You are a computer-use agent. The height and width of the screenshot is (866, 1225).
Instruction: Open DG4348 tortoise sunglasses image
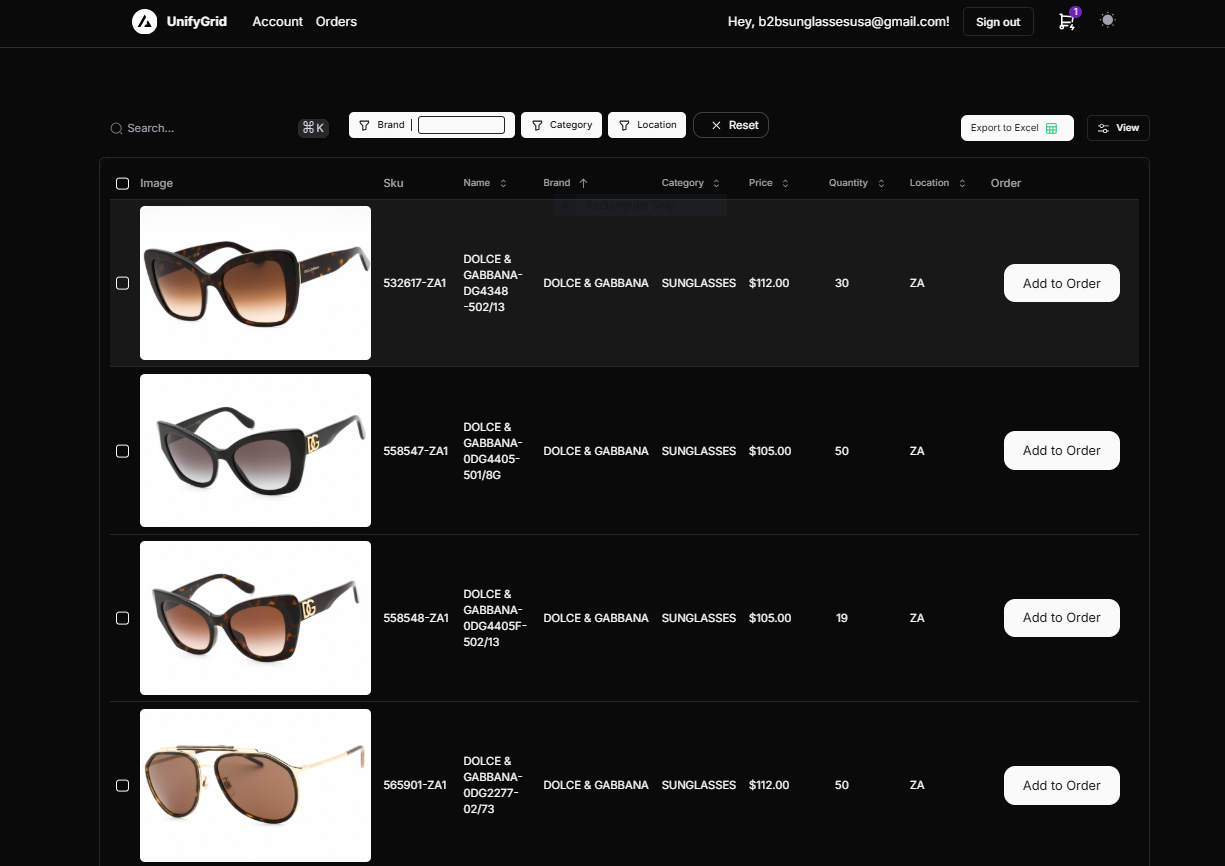[x=255, y=283]
